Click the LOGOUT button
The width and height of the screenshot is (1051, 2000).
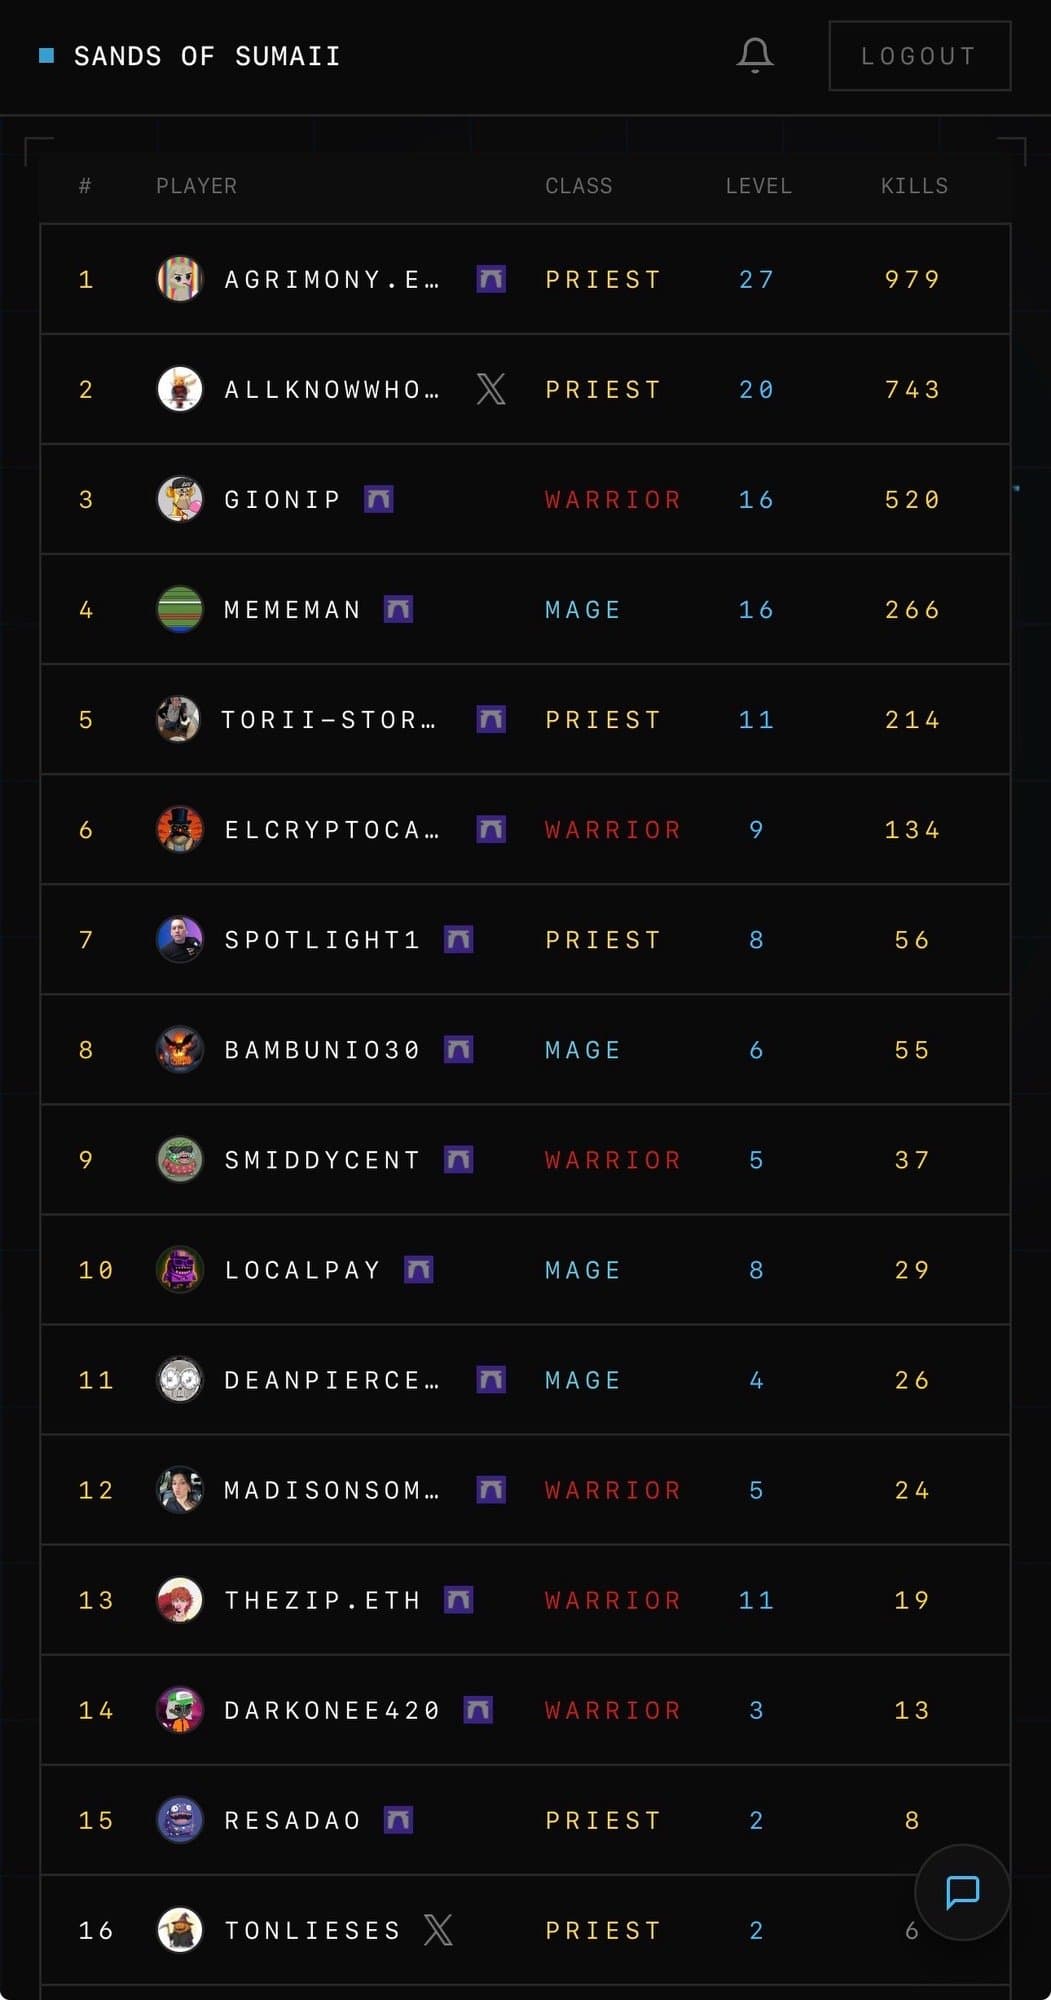(919, 56)
